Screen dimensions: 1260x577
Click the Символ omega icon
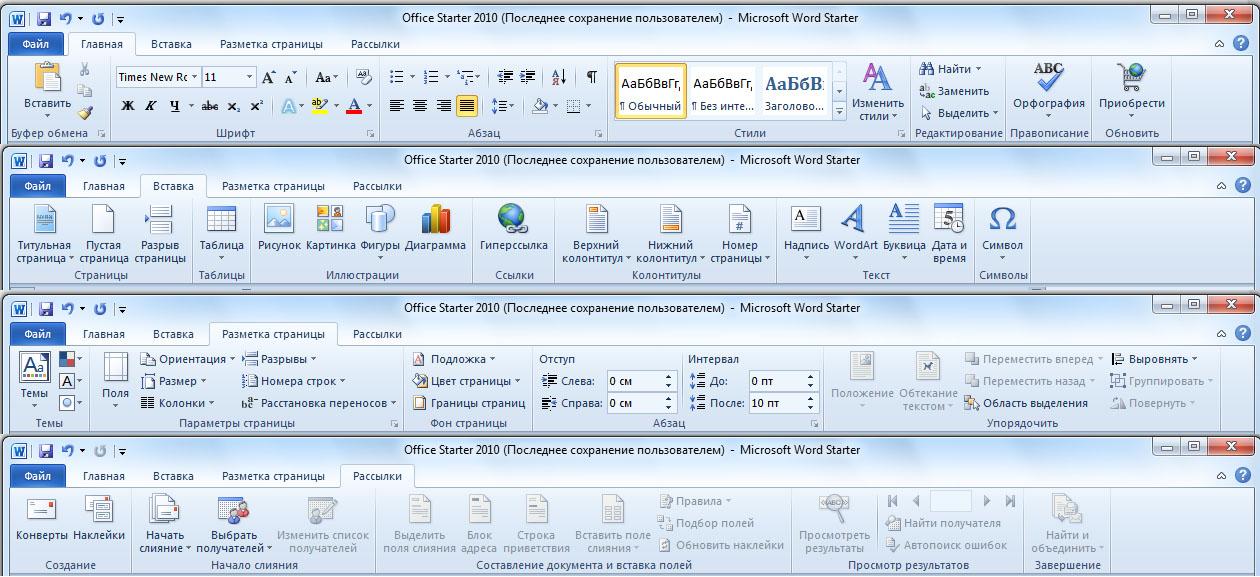[x=1002, y=219]
